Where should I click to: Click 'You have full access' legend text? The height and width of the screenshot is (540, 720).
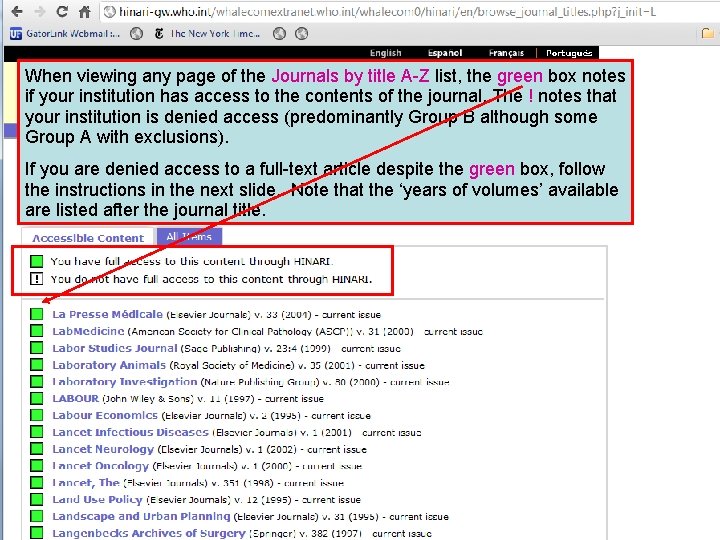point(192,261)
